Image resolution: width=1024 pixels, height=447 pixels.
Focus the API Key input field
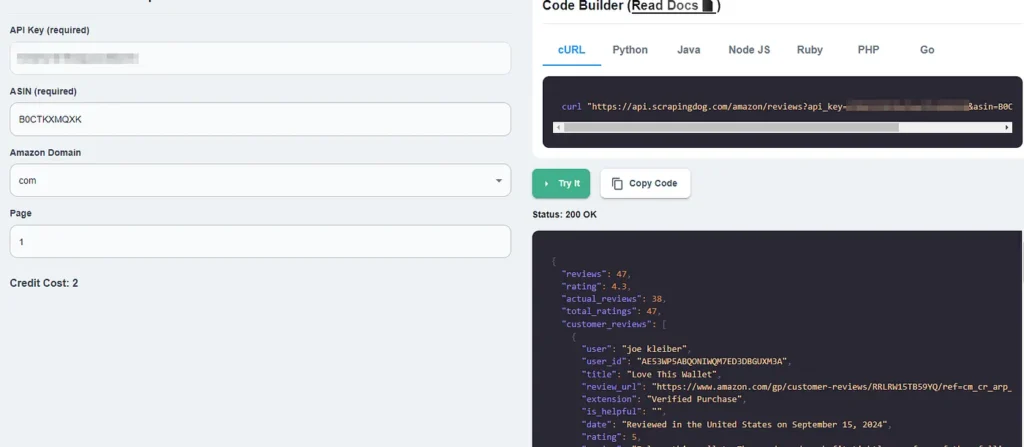pyautogui.click(x=260, y=58)
